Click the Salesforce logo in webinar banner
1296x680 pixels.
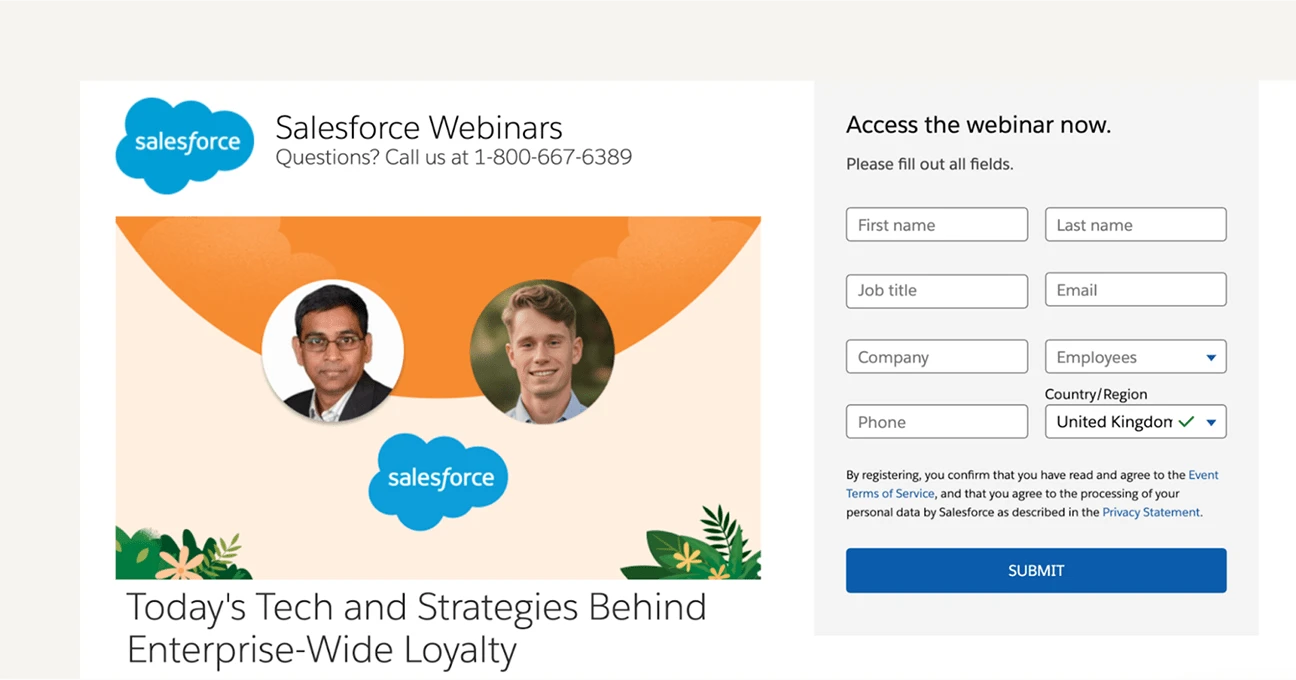pos(440,479)
